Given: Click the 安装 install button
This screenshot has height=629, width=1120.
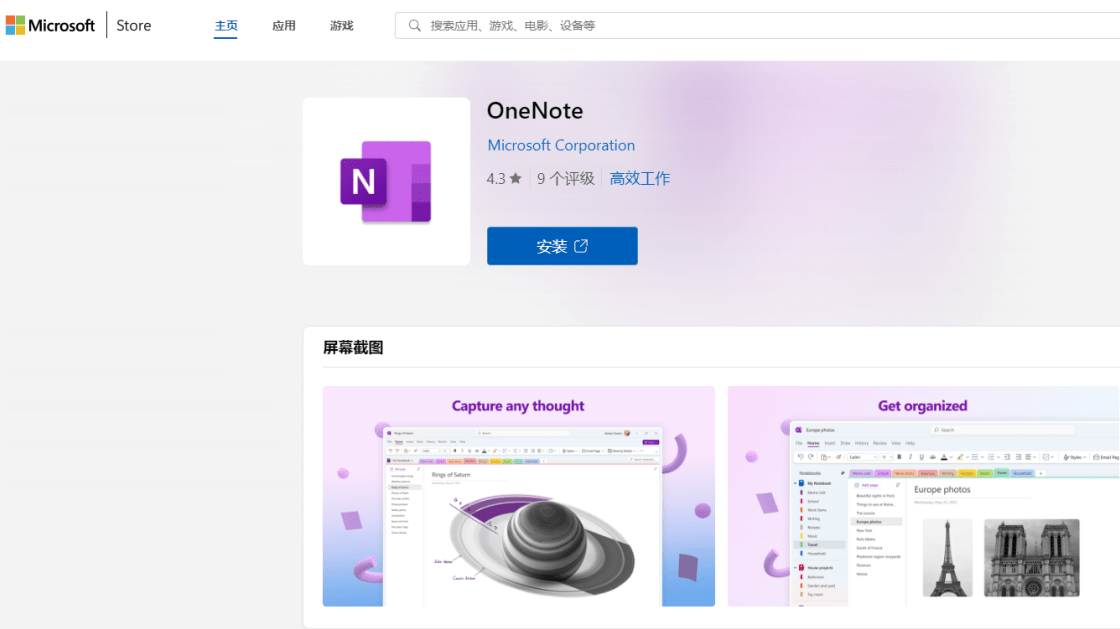Looking at the screenshot, I should click(x=562, y=246).
